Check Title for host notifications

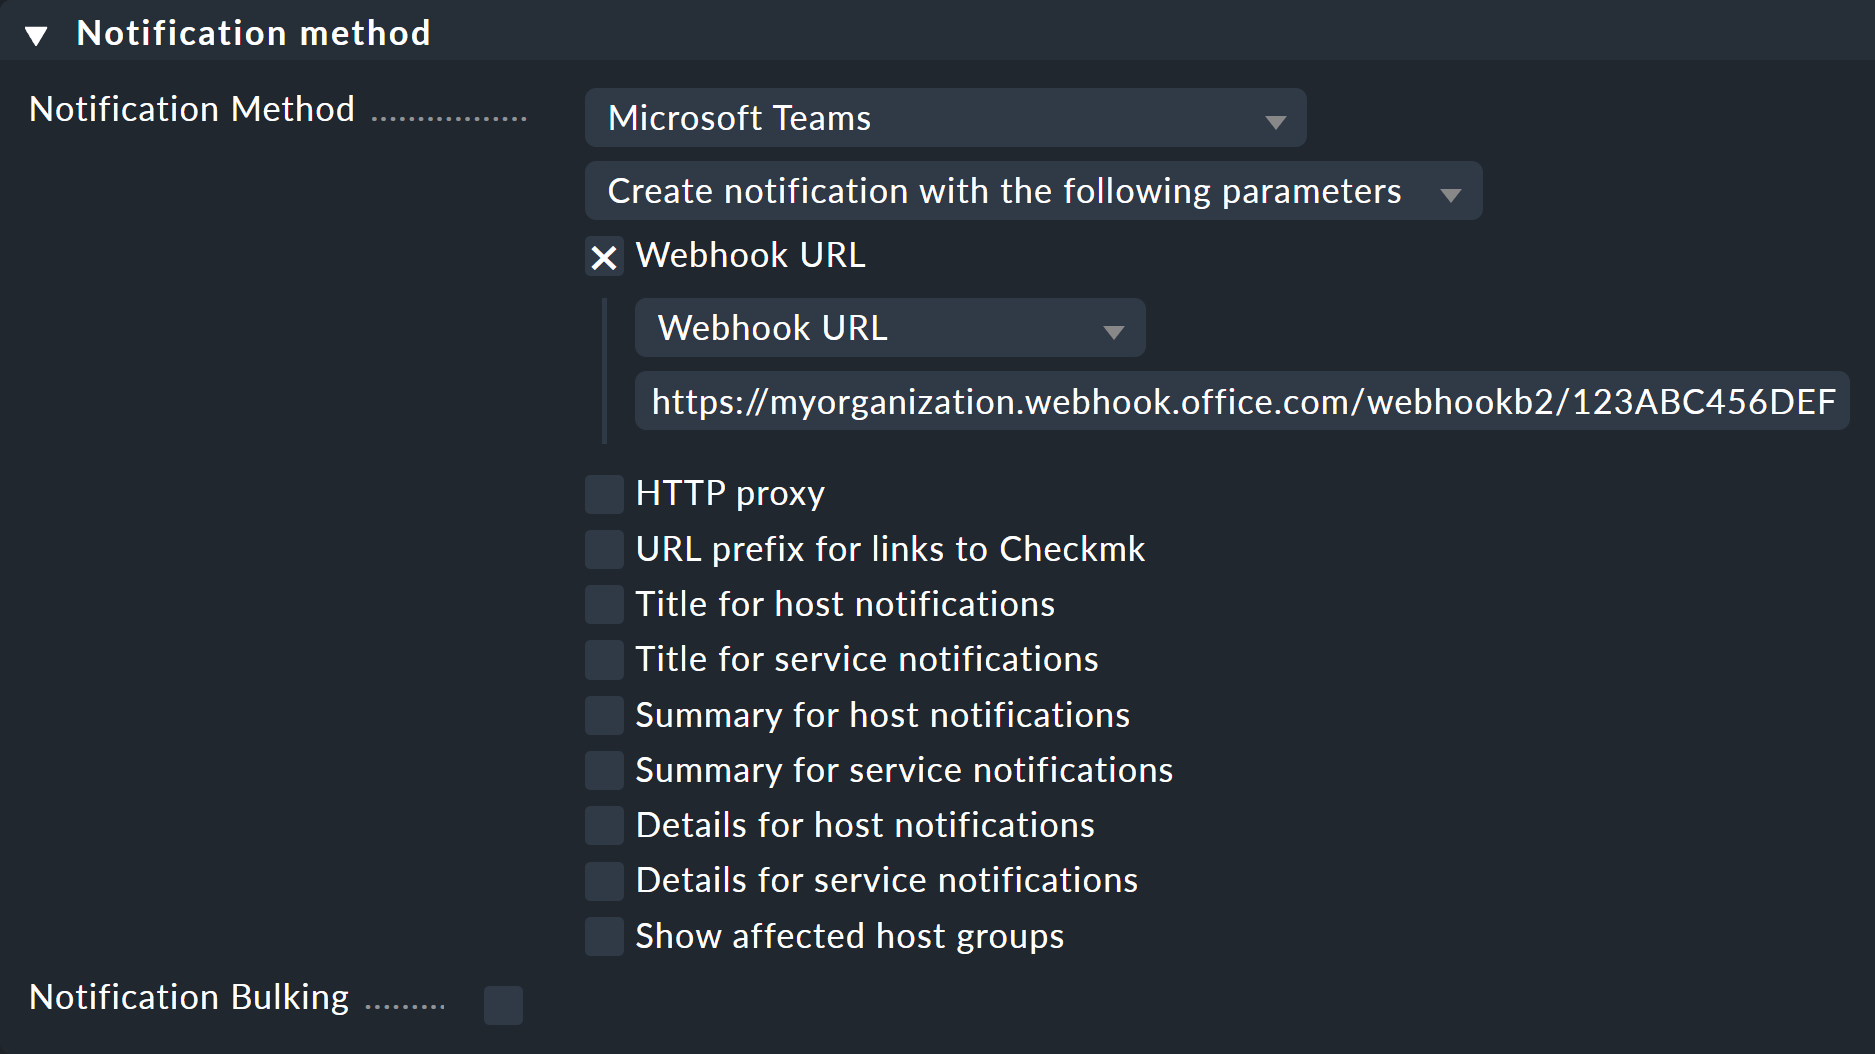604,604
